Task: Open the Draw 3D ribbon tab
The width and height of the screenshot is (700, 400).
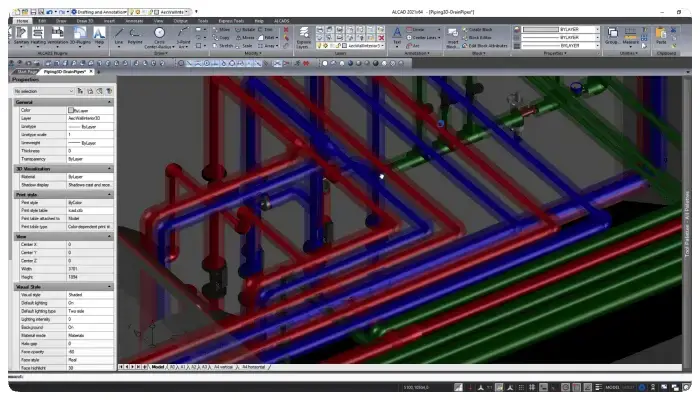Action: [85, 21]
